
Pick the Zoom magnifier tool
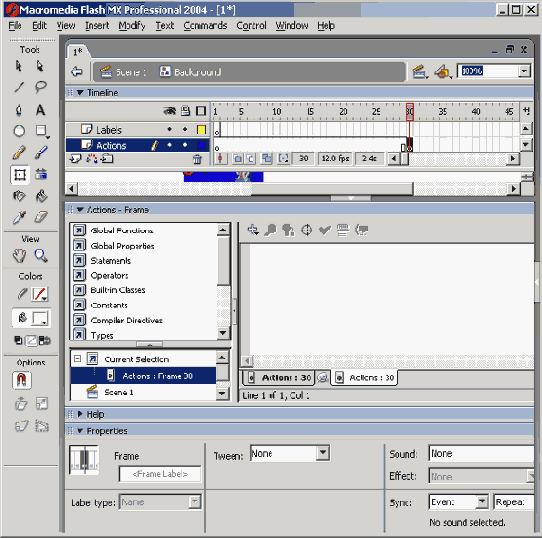click(41, 256)
